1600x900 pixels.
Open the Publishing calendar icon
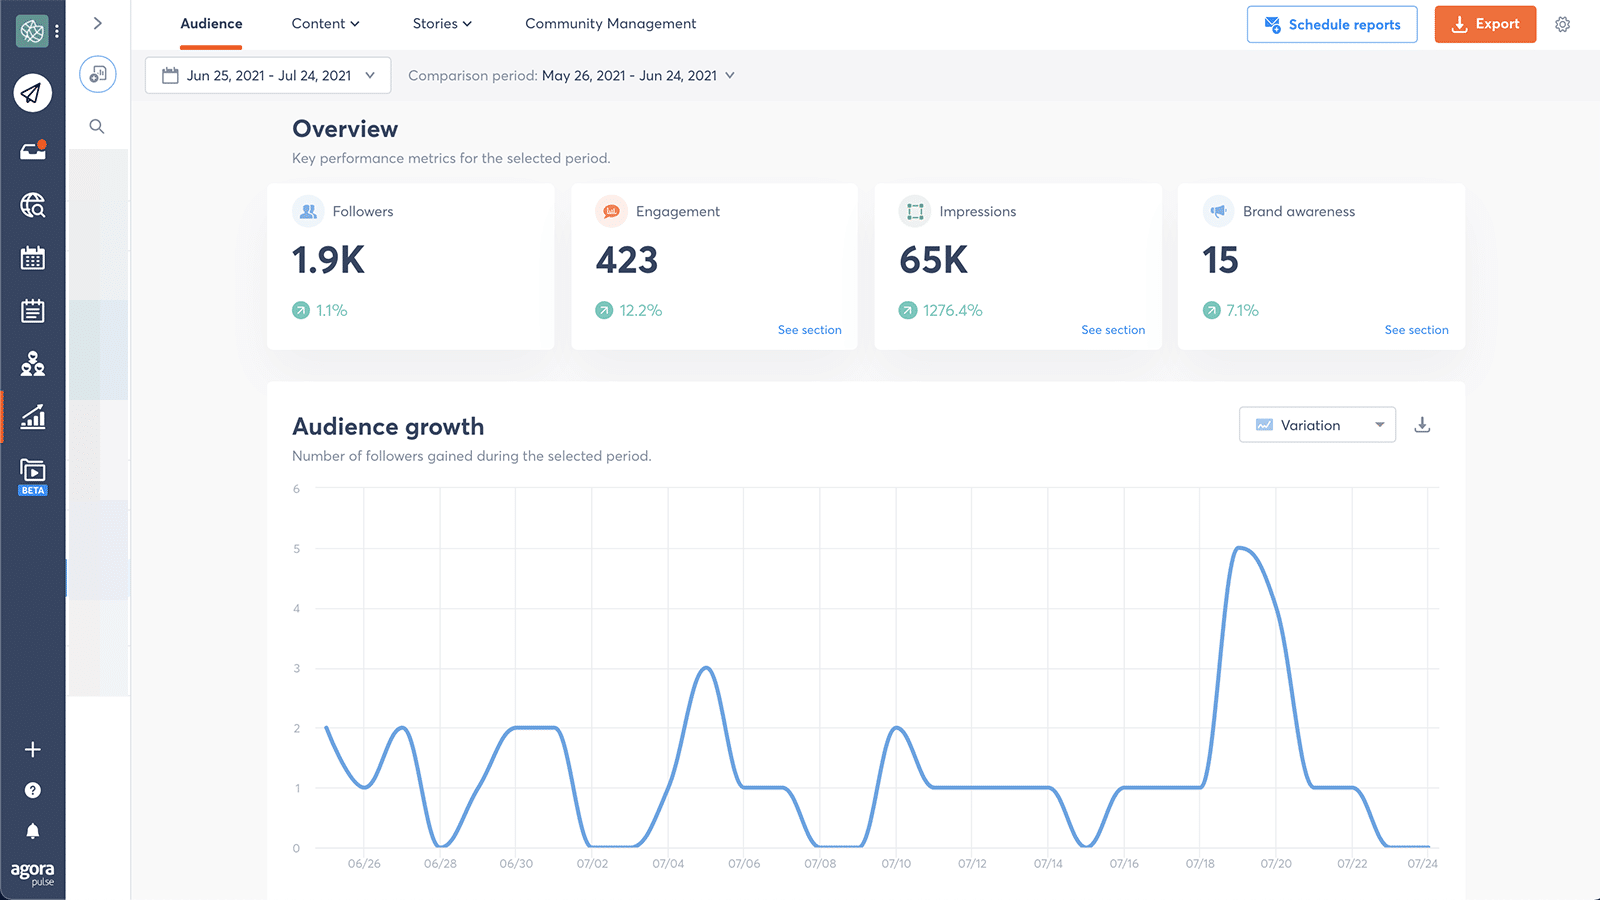pyautogui.click(x=32, y=258)
